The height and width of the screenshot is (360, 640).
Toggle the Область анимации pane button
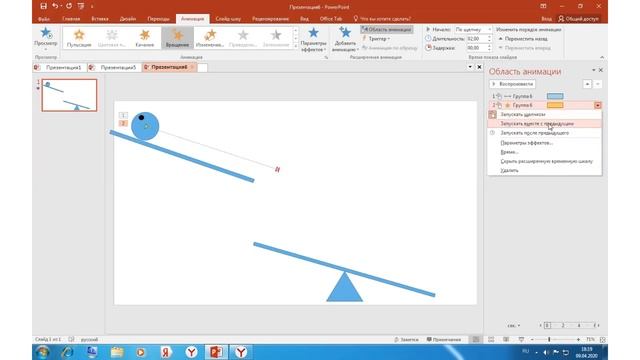387,29
